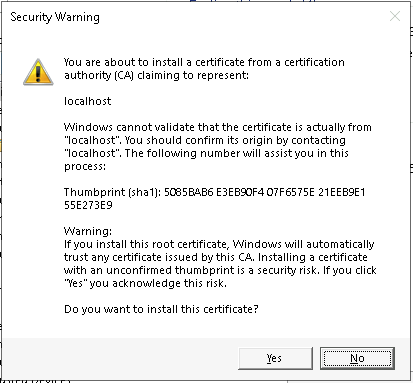Click thumbprint segment 5085BAB6

point(188,192)
